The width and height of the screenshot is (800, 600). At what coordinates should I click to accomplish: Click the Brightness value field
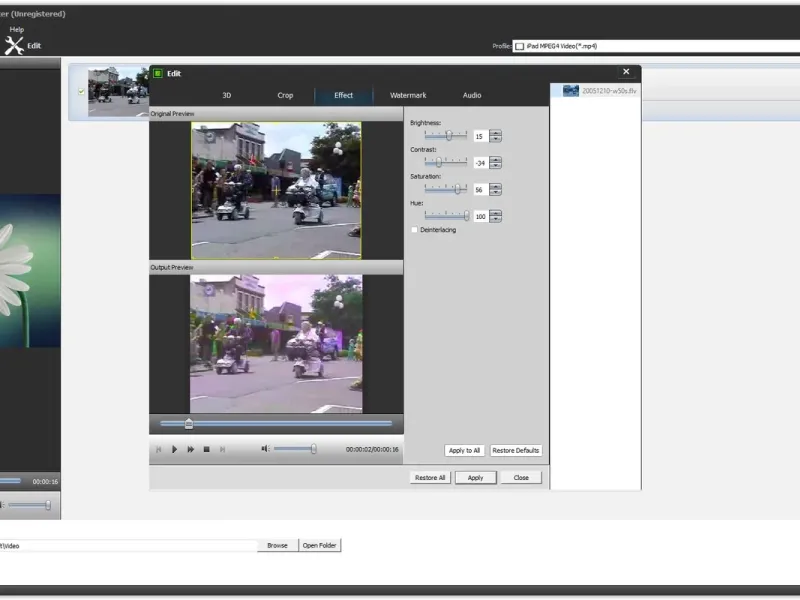click(480, 136)
